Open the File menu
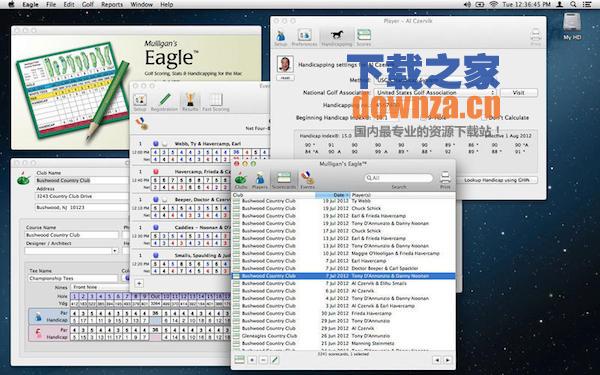Image resolution: width=600 pixels, height=375 pixels. [x=51, y=5]
